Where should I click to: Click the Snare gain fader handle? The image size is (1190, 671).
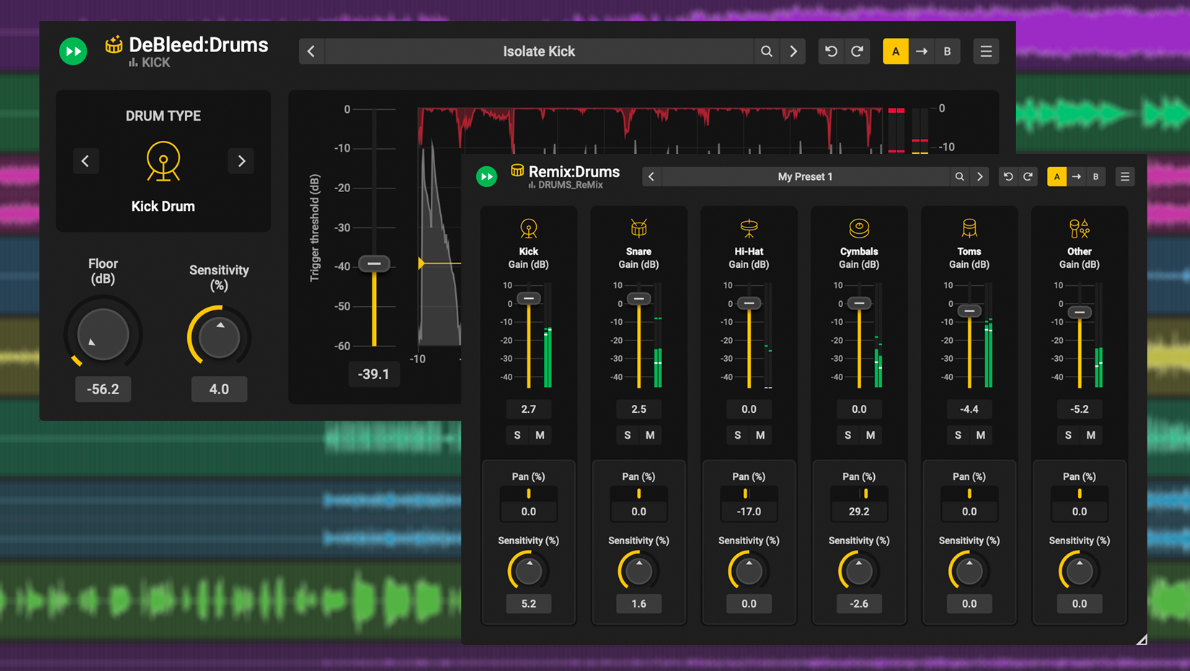click(x=639, y=298)
